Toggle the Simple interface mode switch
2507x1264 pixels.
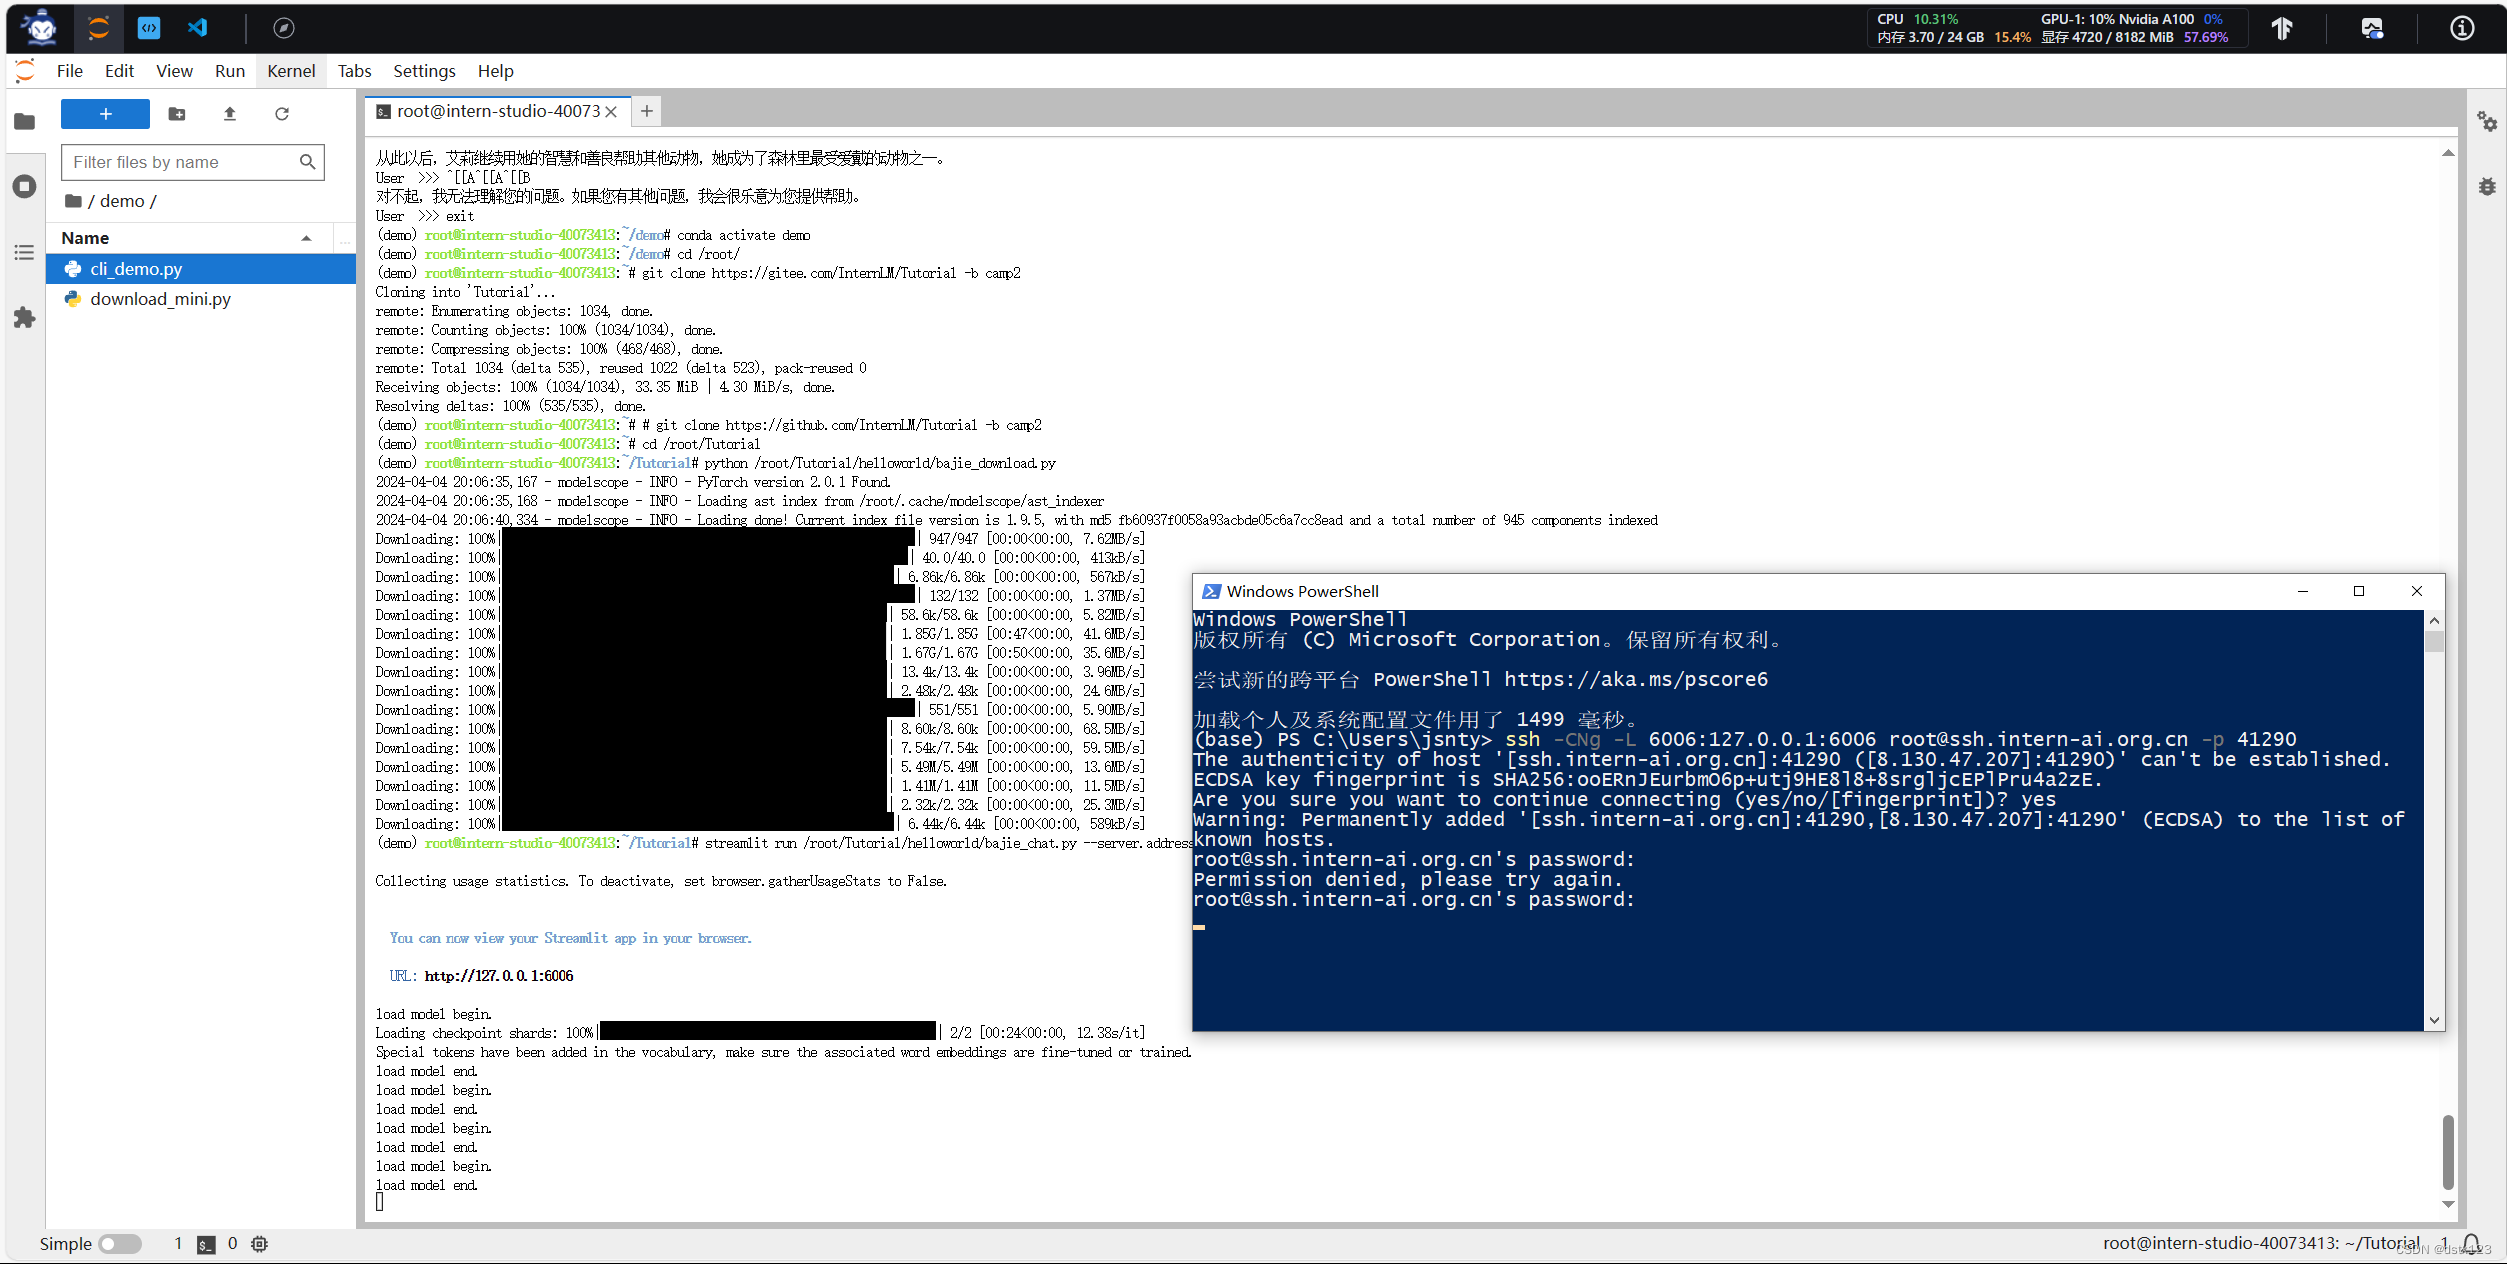120,1243
